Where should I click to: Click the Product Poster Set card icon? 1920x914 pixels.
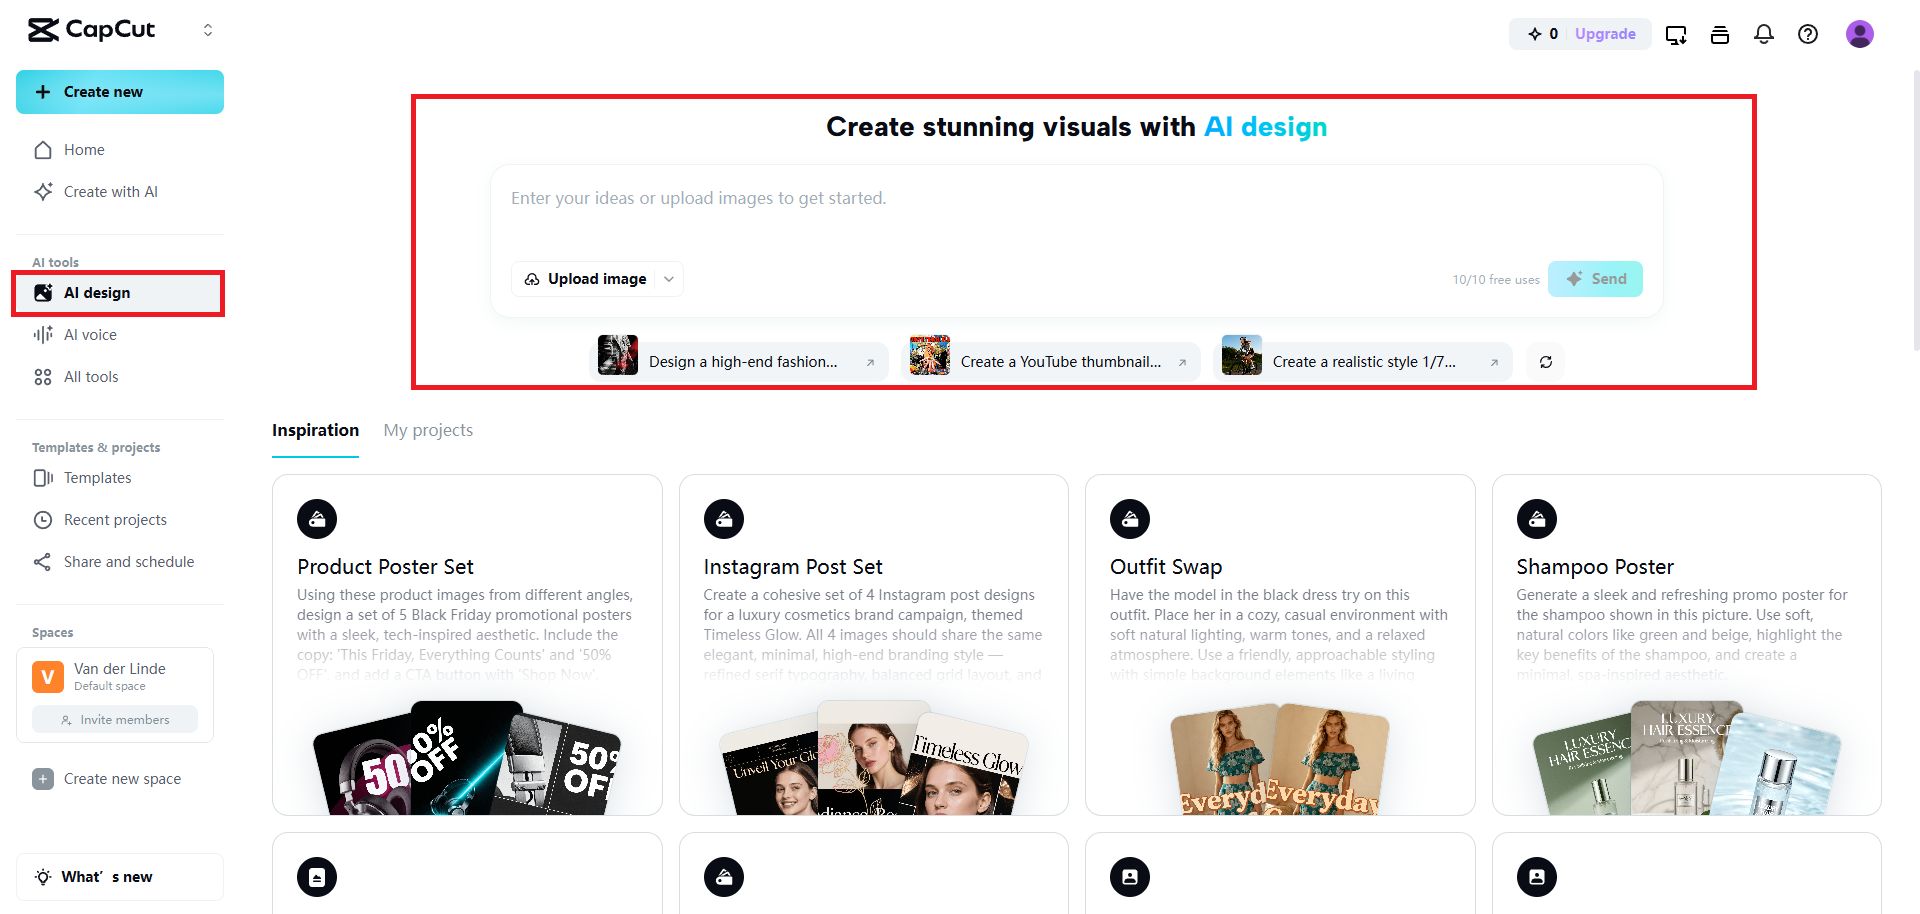click(x=317, y=519)
